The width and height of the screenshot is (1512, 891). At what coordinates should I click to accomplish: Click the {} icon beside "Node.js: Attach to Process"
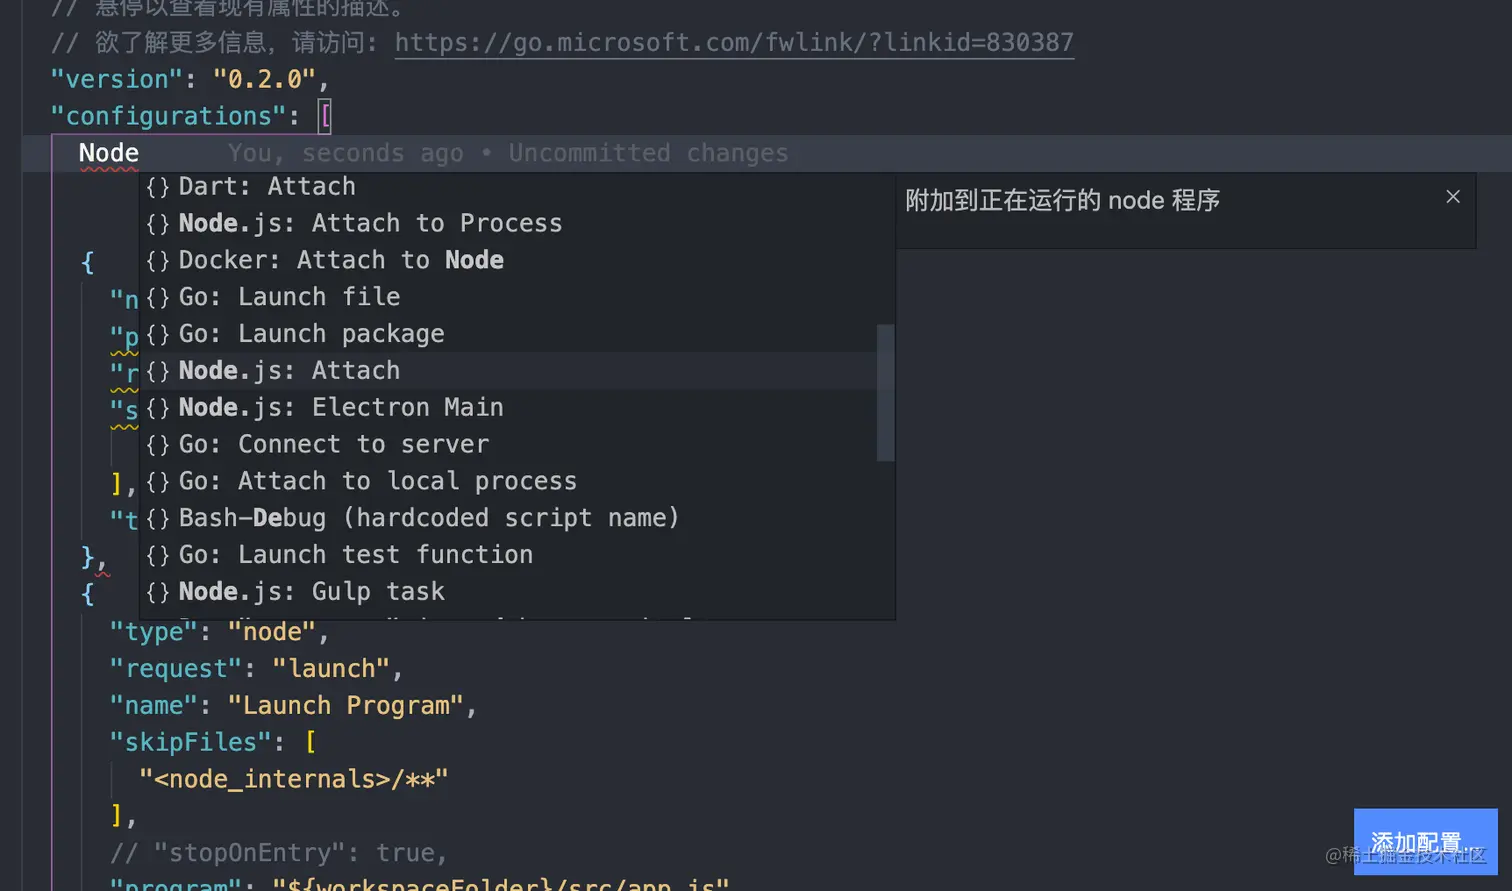click(x=158, y=222)
